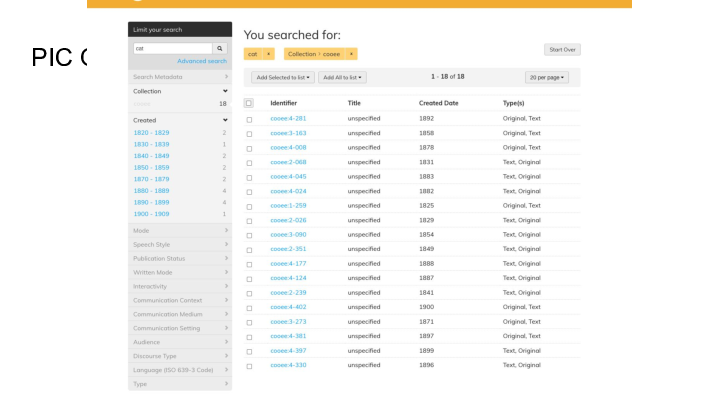Viewport: 720px width, 405px height.
Task: Remove the 'cat' search filter tag
Action: [268, 53]
